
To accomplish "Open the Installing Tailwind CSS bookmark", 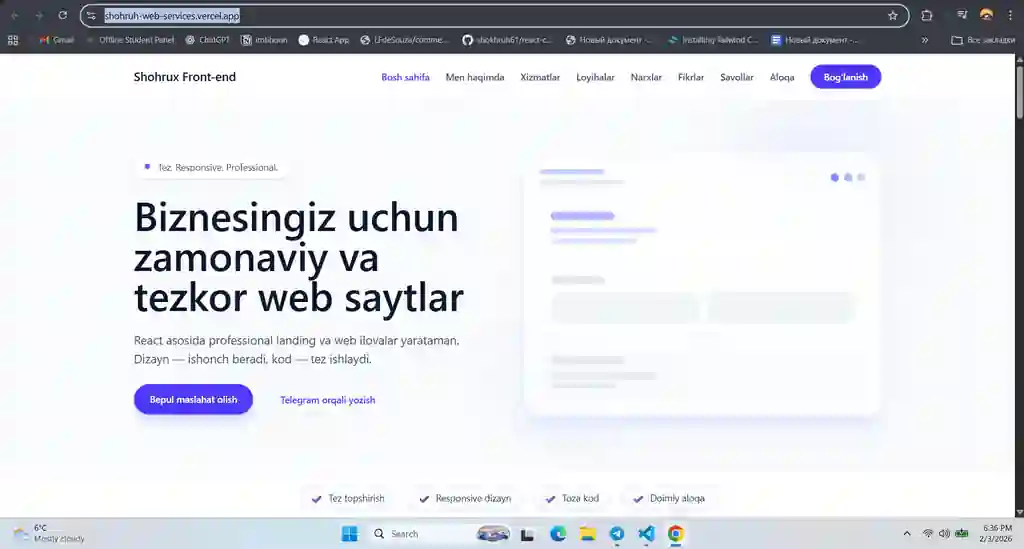I will point(713,40).
